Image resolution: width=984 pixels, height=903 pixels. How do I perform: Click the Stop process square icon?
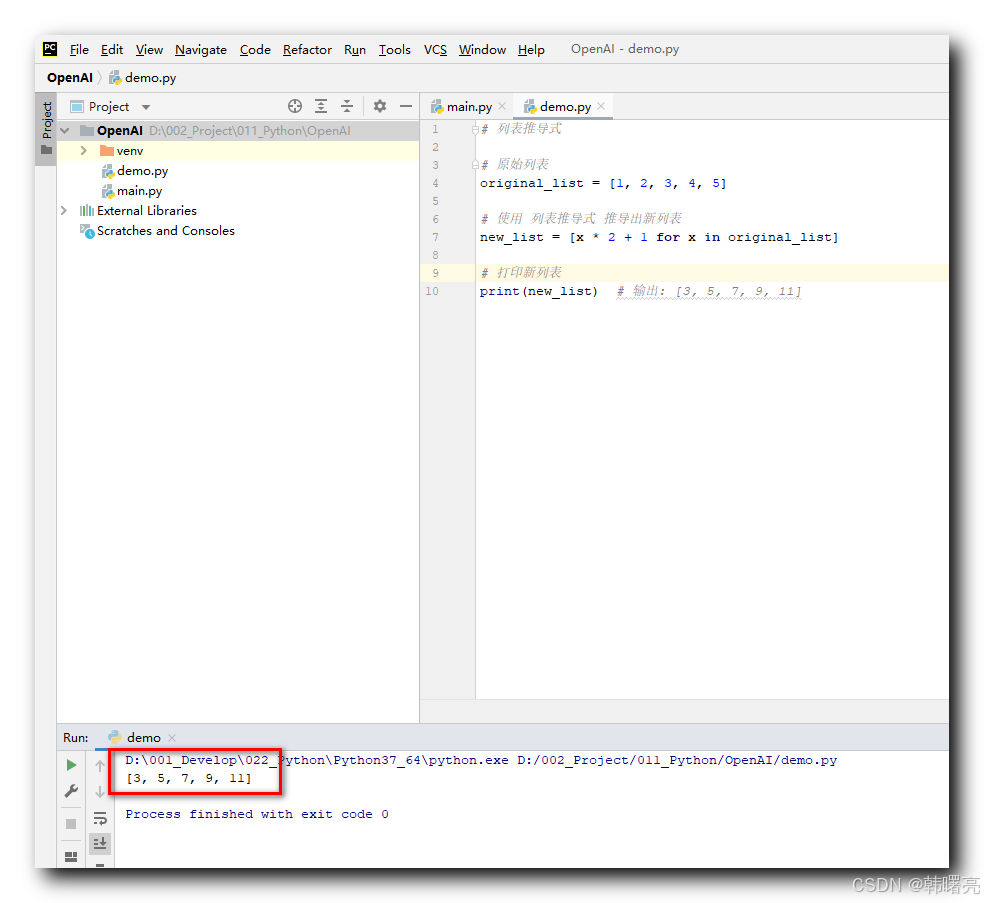pyautogui.click(x=71, y=824)
